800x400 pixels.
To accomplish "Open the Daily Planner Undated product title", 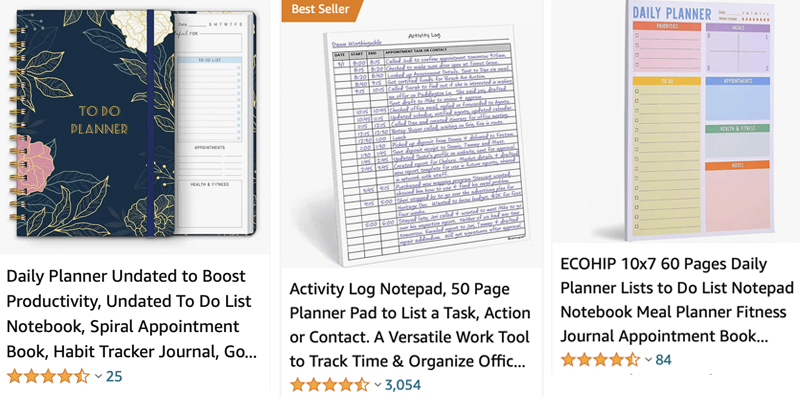I will 132,314.
